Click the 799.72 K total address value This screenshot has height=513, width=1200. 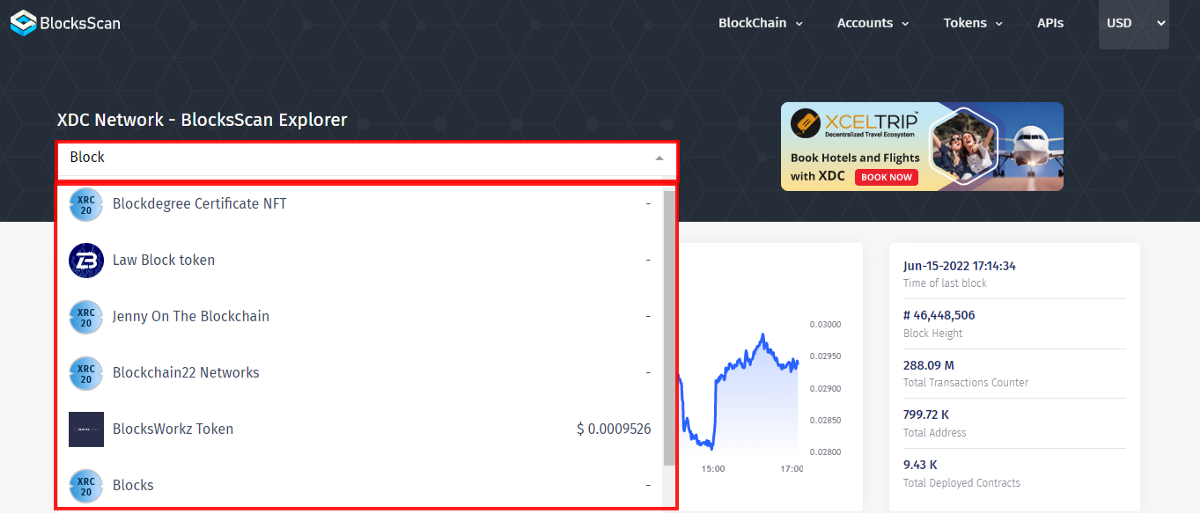[x=927, y=415]
